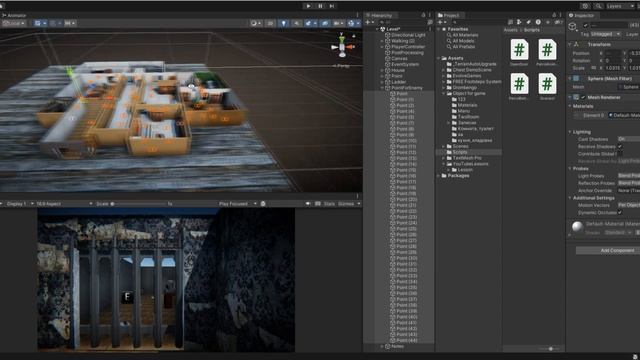
Task: Toggle Stats button in Game view toolbar
Action: (329, 204)
